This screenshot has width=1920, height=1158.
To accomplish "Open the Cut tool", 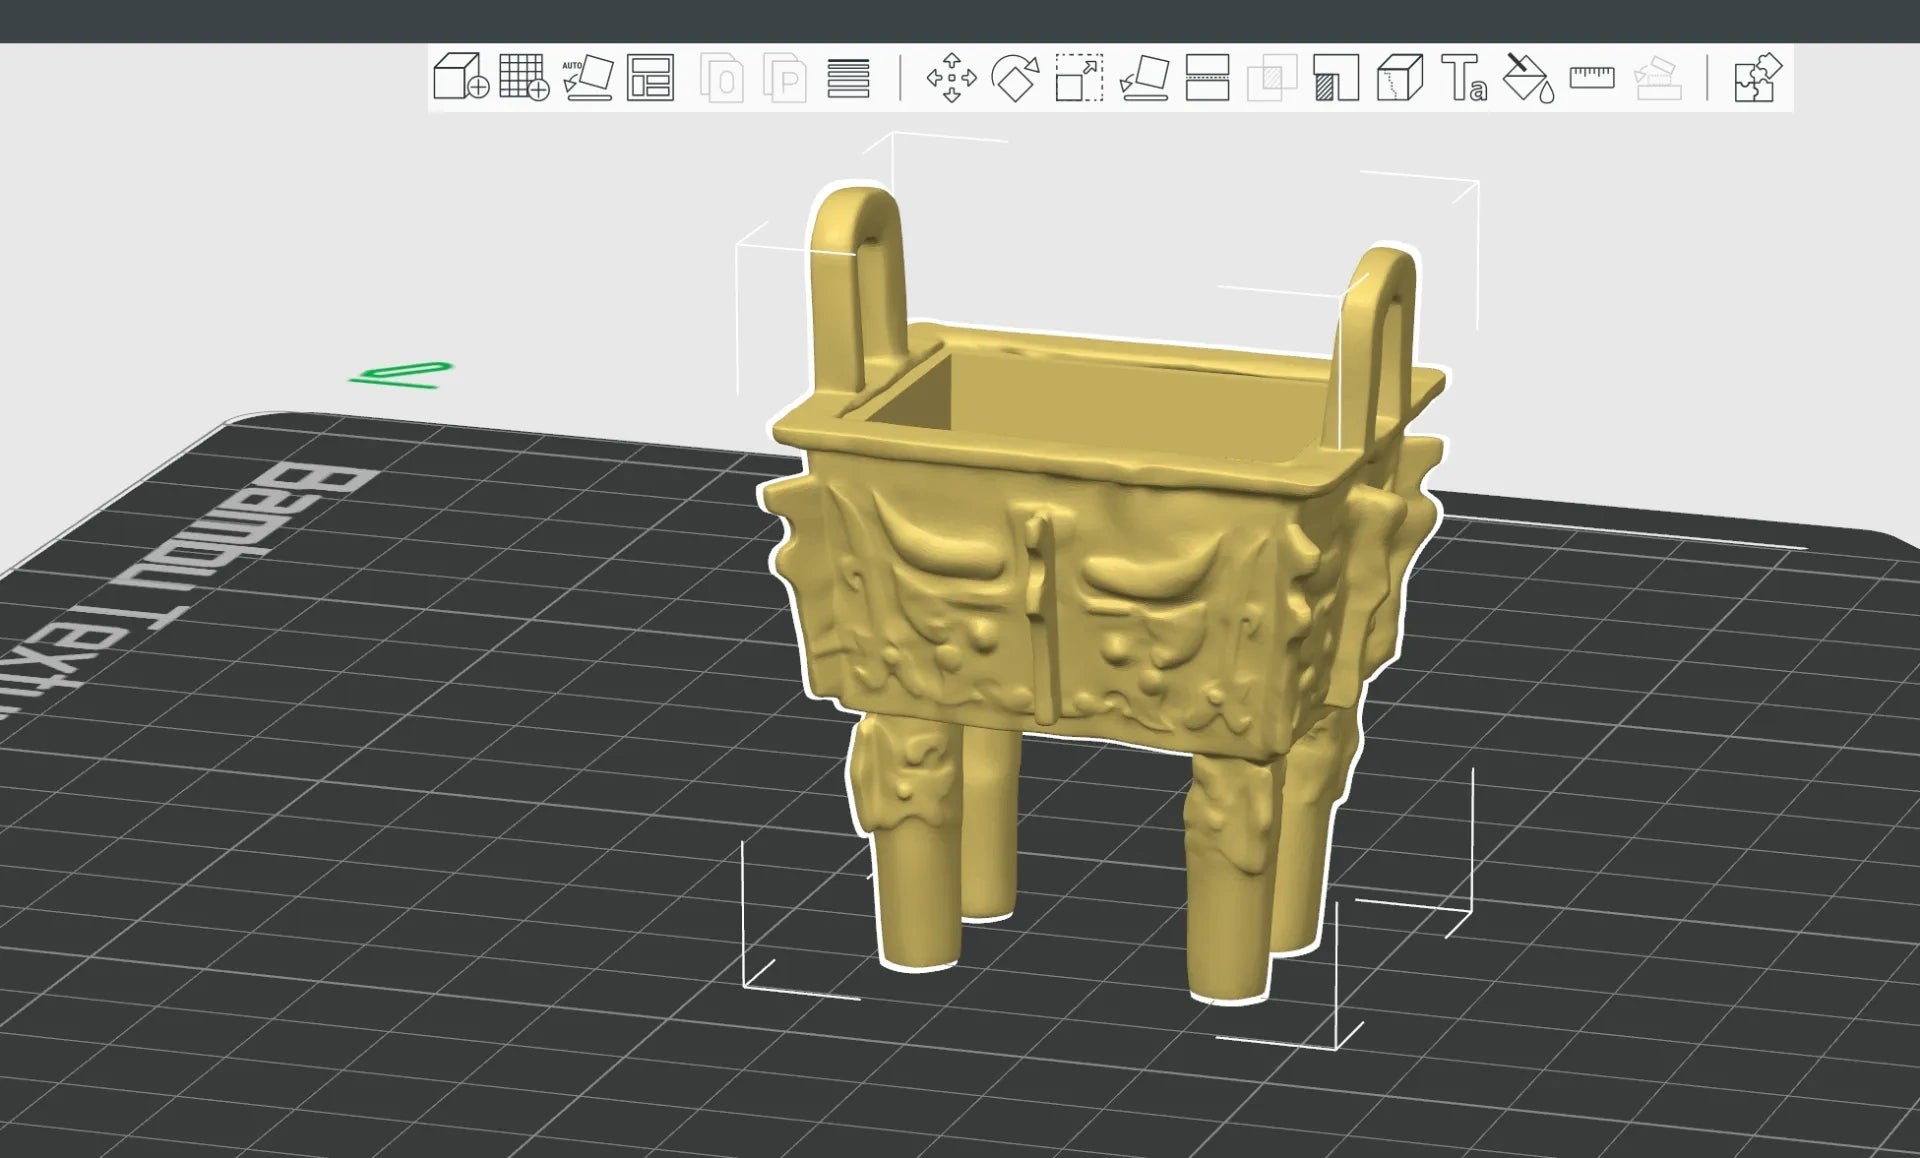I will [x=1207, y=77].
